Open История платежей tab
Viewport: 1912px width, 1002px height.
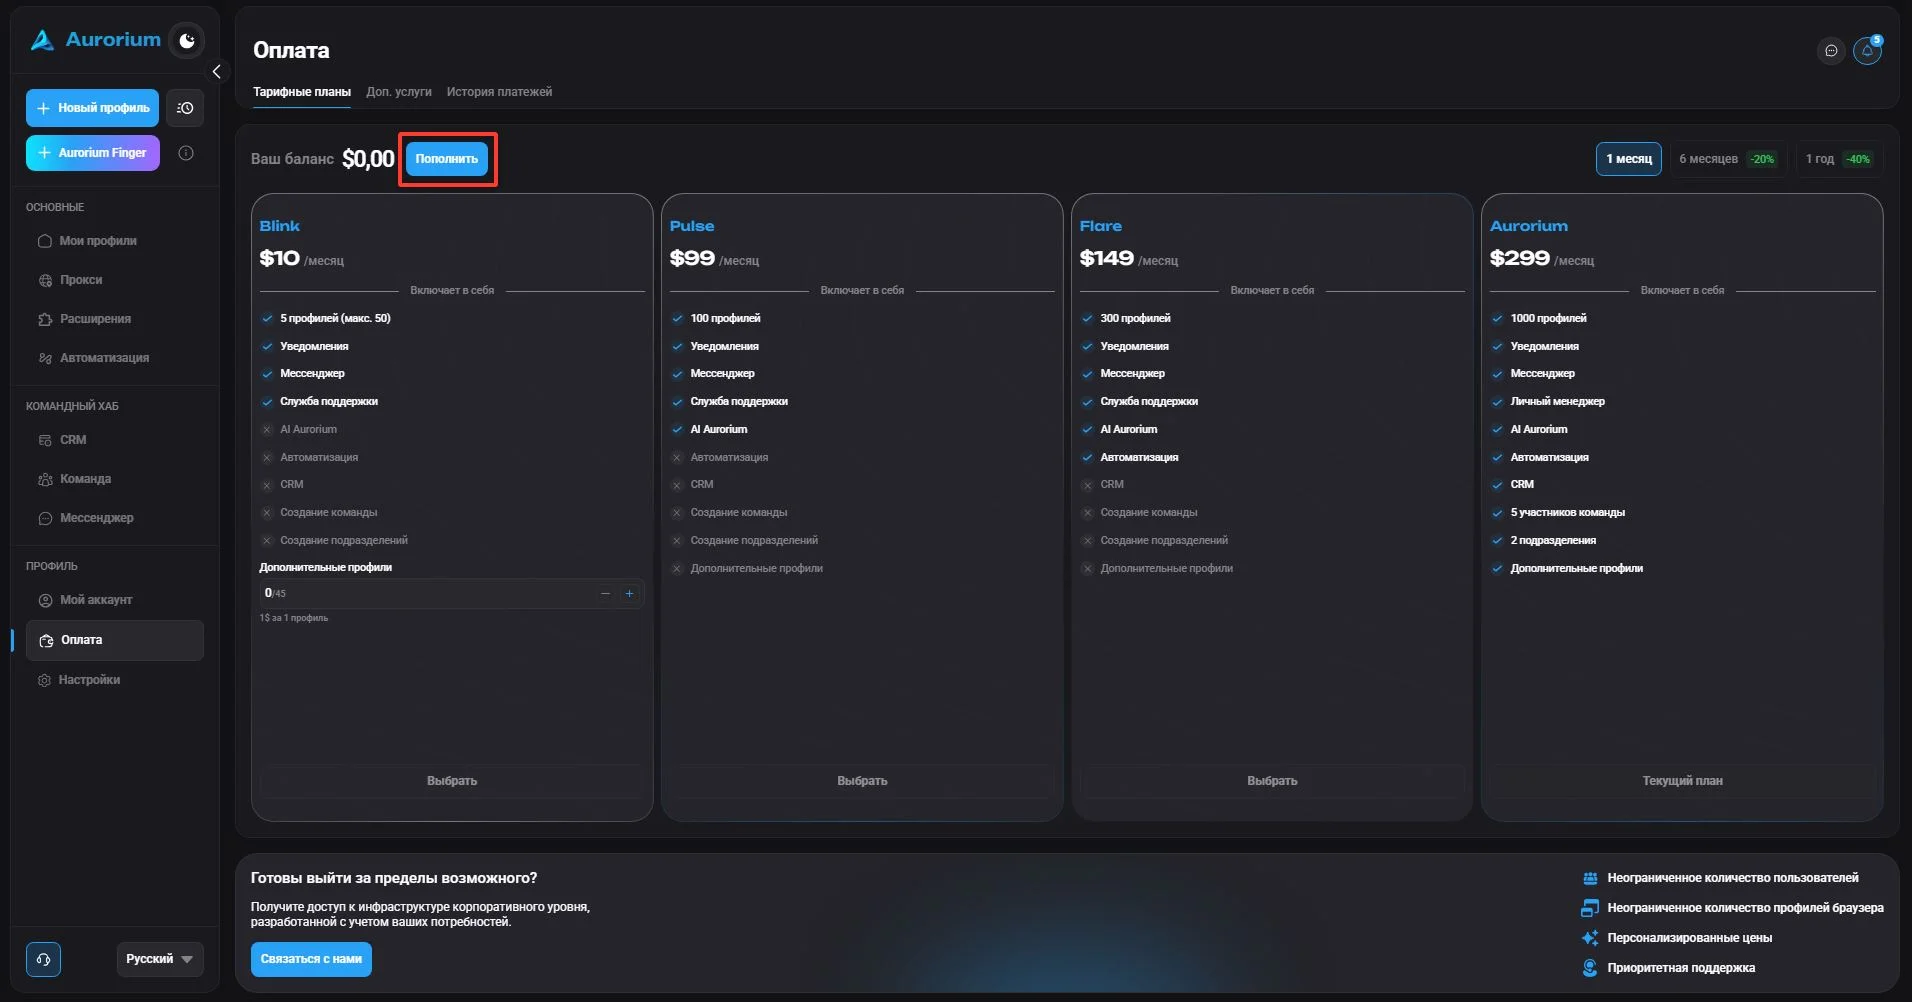click(x=499, y=92)
